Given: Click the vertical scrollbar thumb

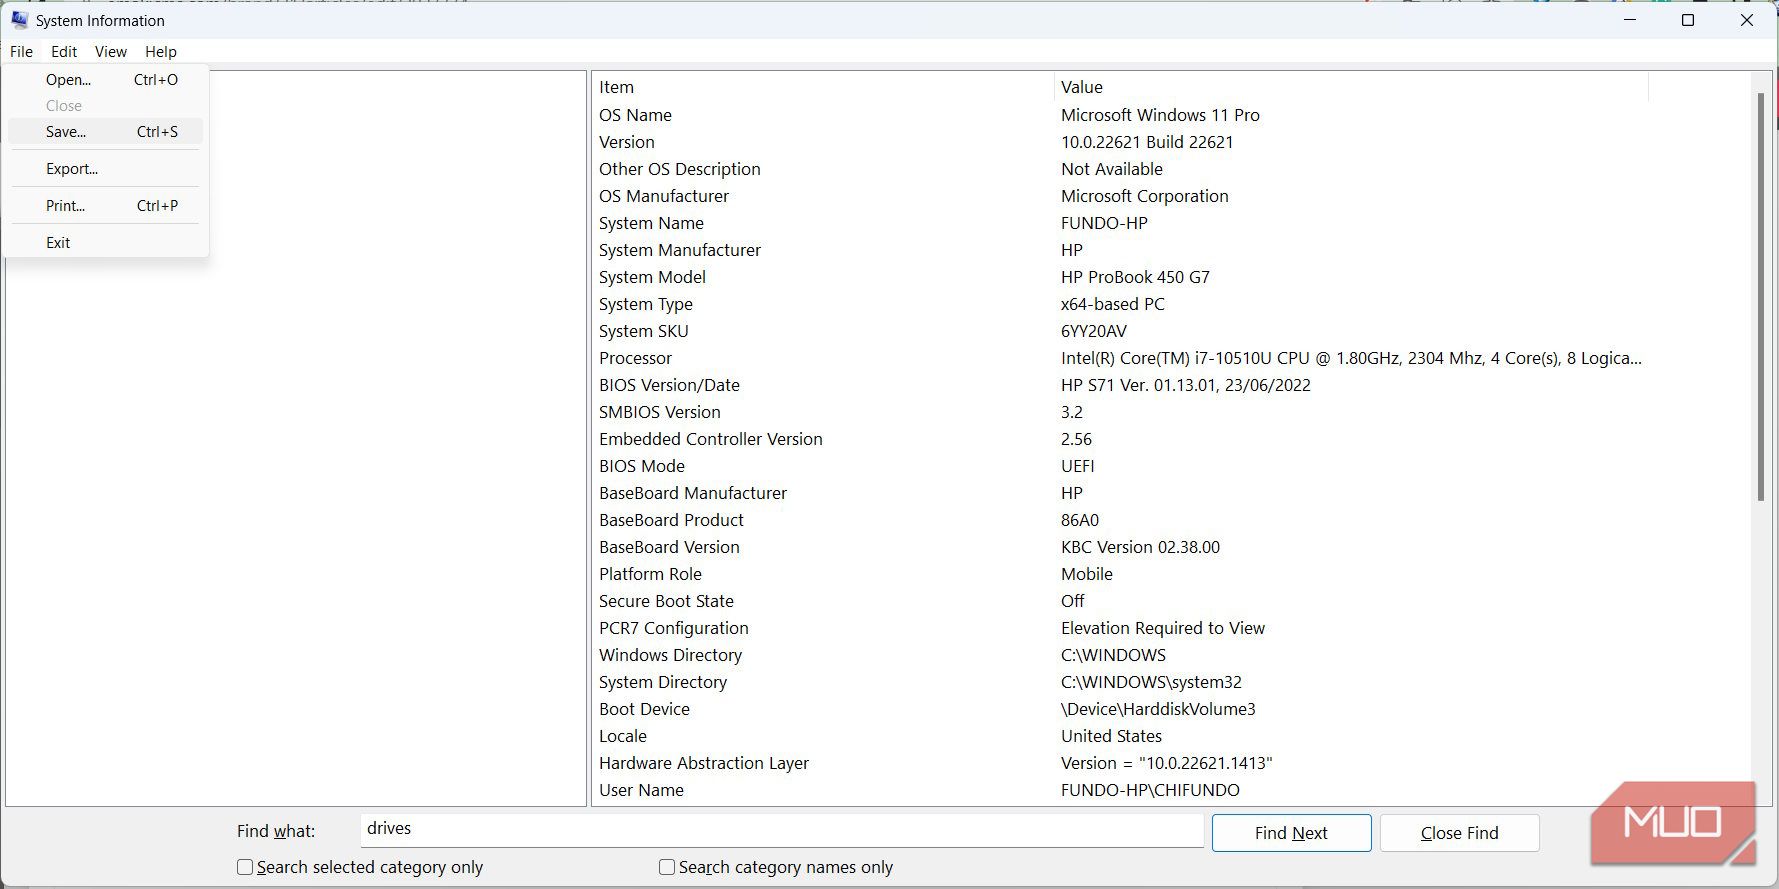Looking at the screenshot, I should (1761, 297).
